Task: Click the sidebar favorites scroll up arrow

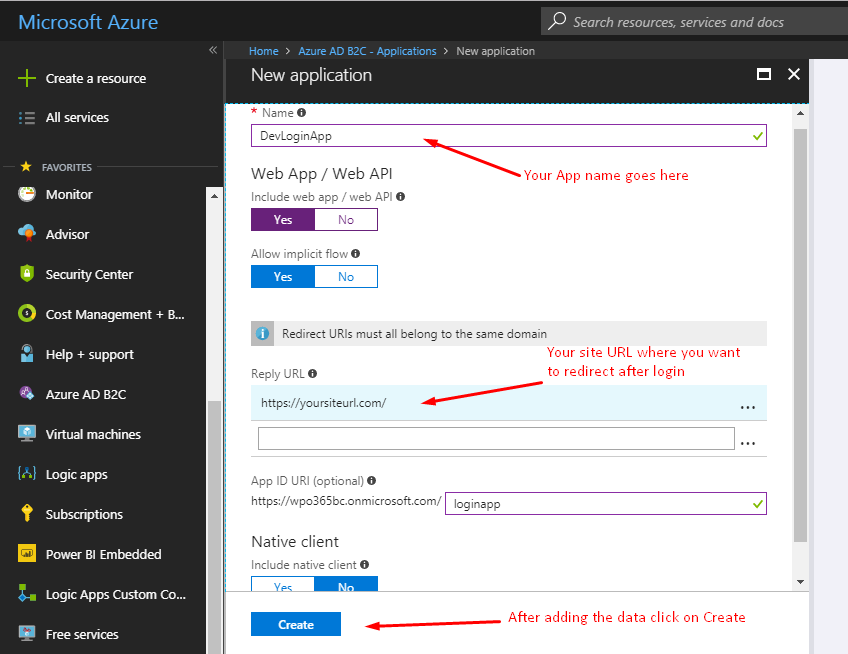Action: pos(214,196)
